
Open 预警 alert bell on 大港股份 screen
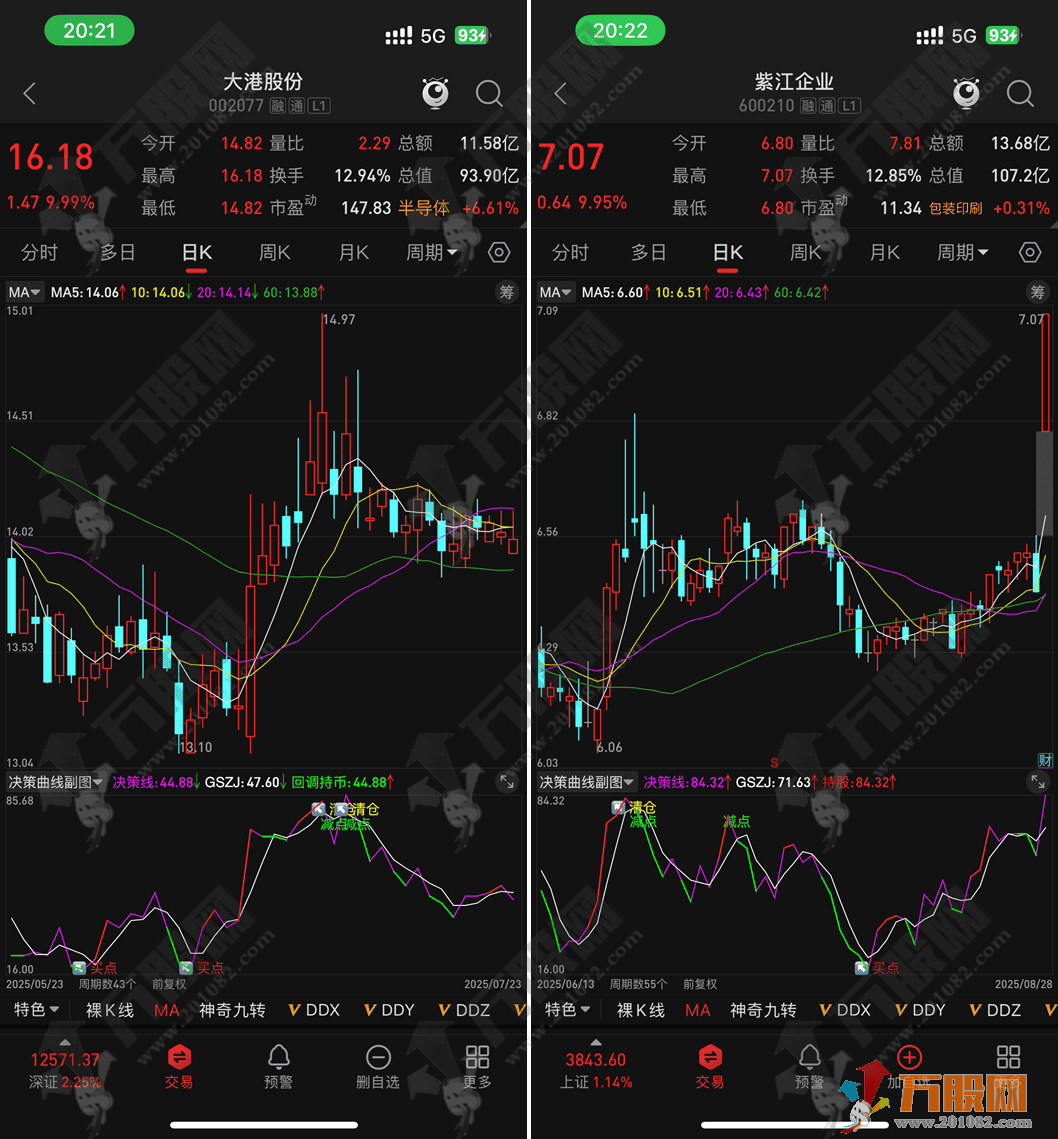pyautogui.click(x=278, y=1066)
